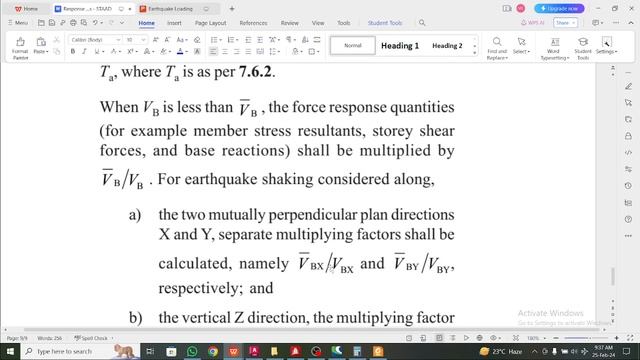This screenshot has height=360, width=640.
Task: Click the search magnifier in ribbon tabs
Action: click(422, 23)
